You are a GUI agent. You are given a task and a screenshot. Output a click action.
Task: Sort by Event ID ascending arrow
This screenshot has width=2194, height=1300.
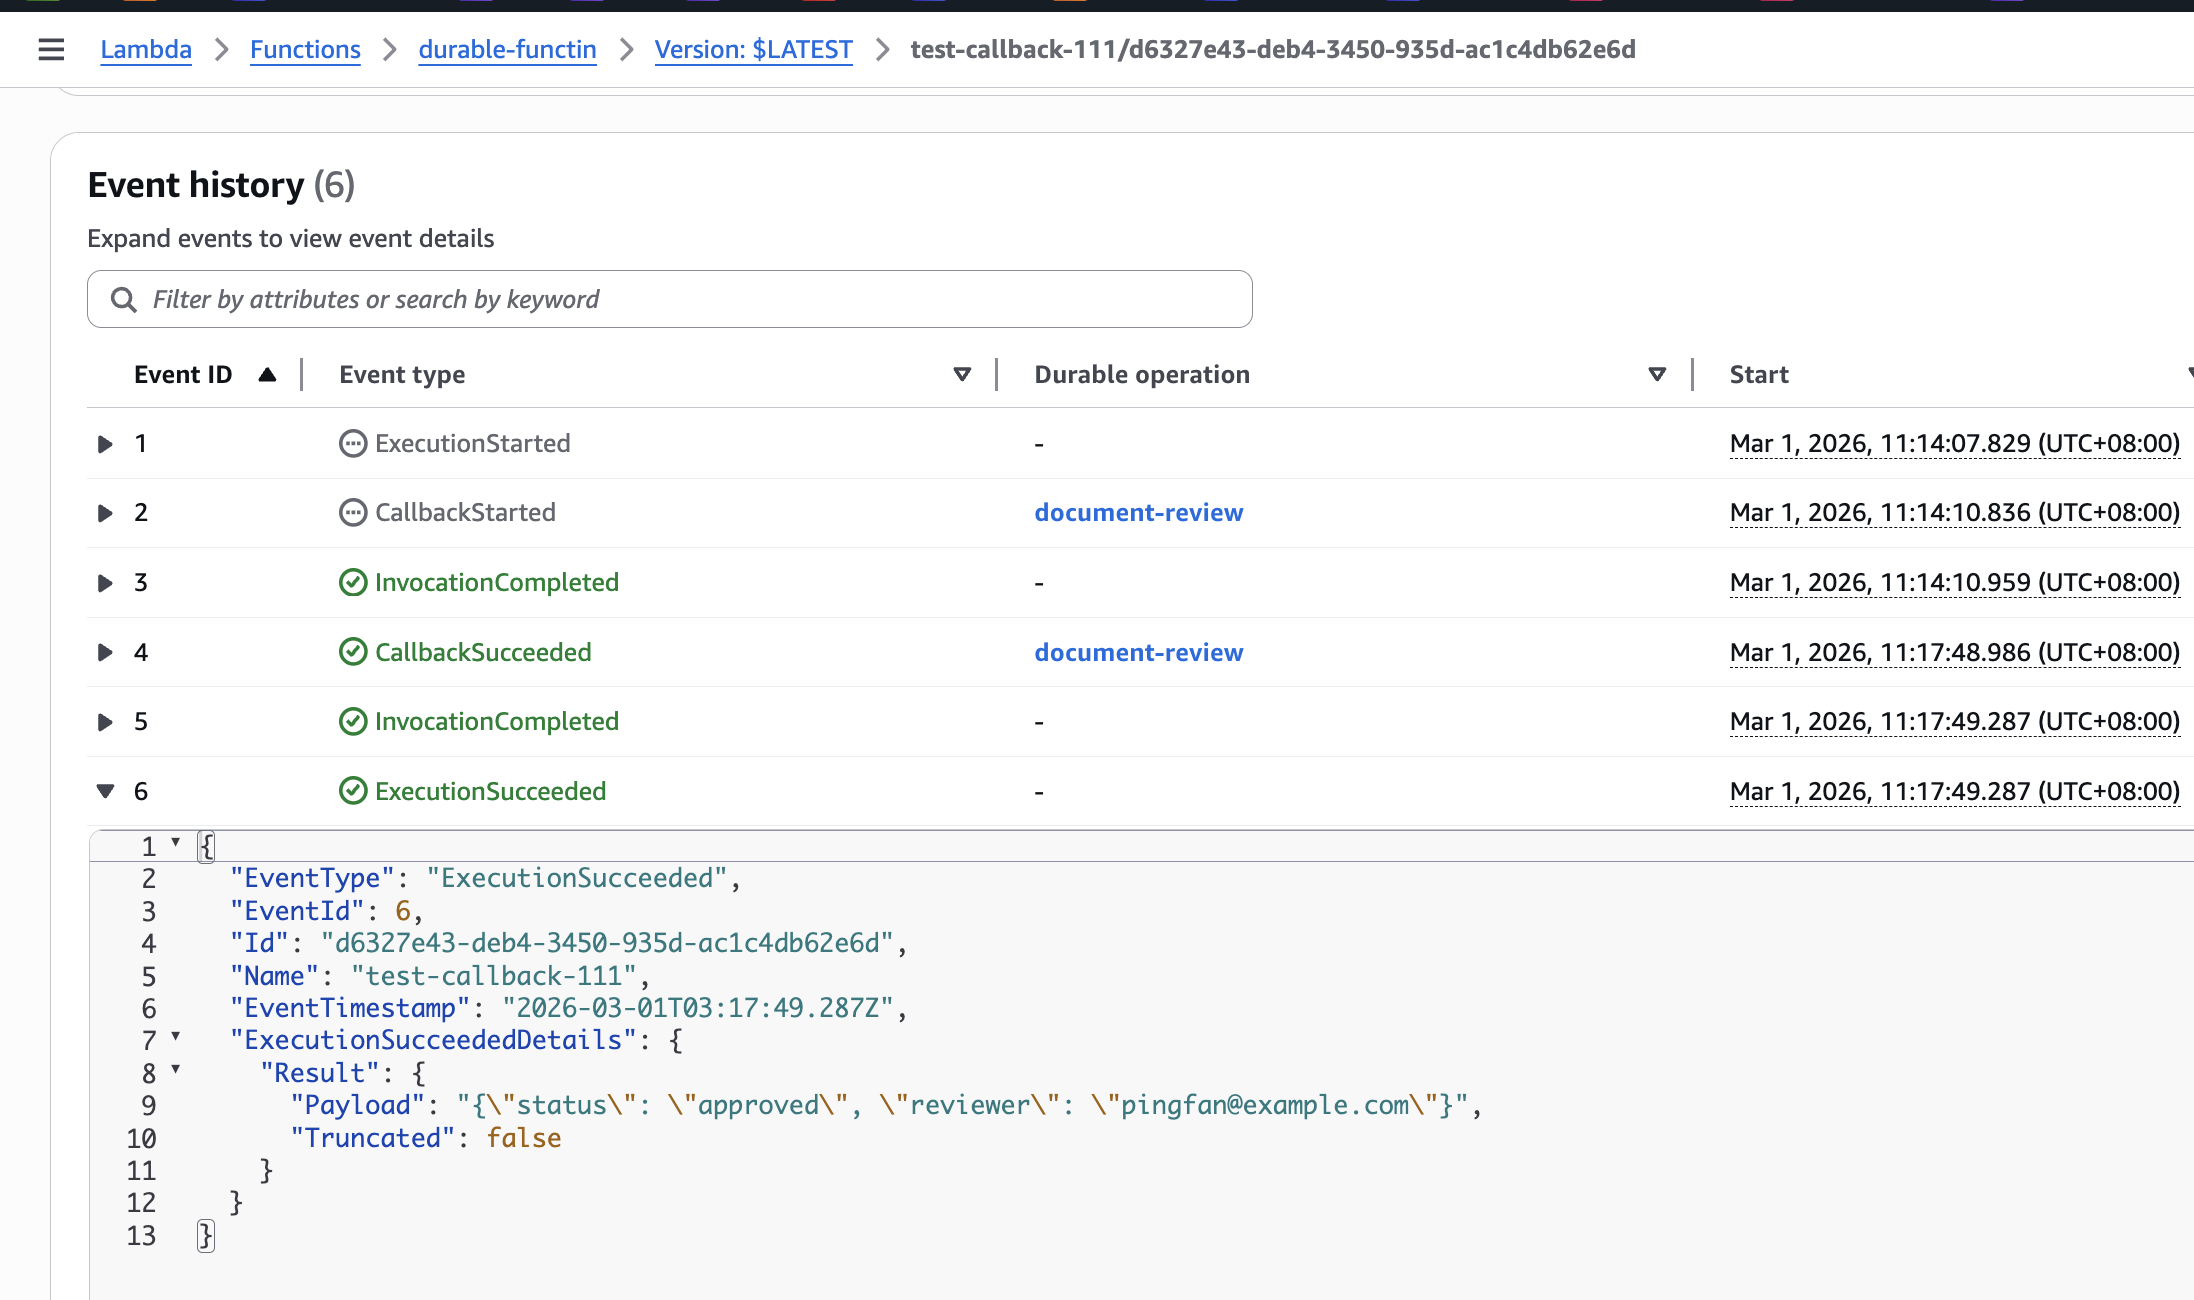point(267,375)
